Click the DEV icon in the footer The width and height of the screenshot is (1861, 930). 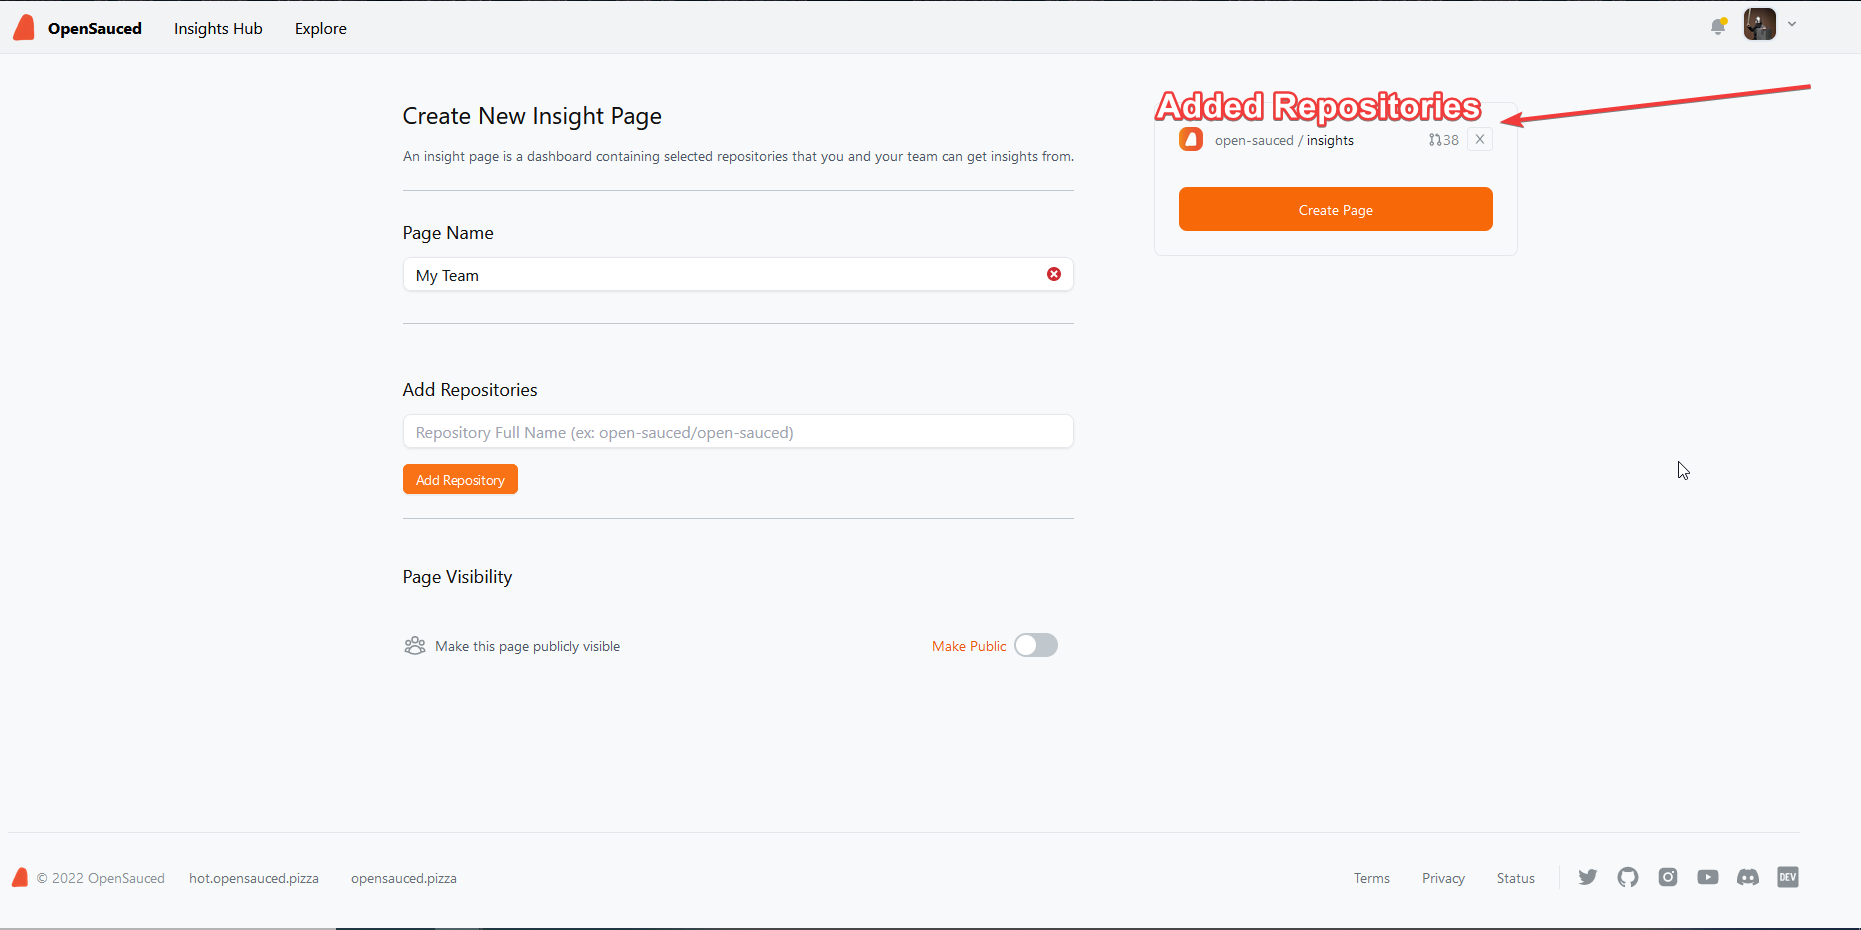click(1787, 877)
